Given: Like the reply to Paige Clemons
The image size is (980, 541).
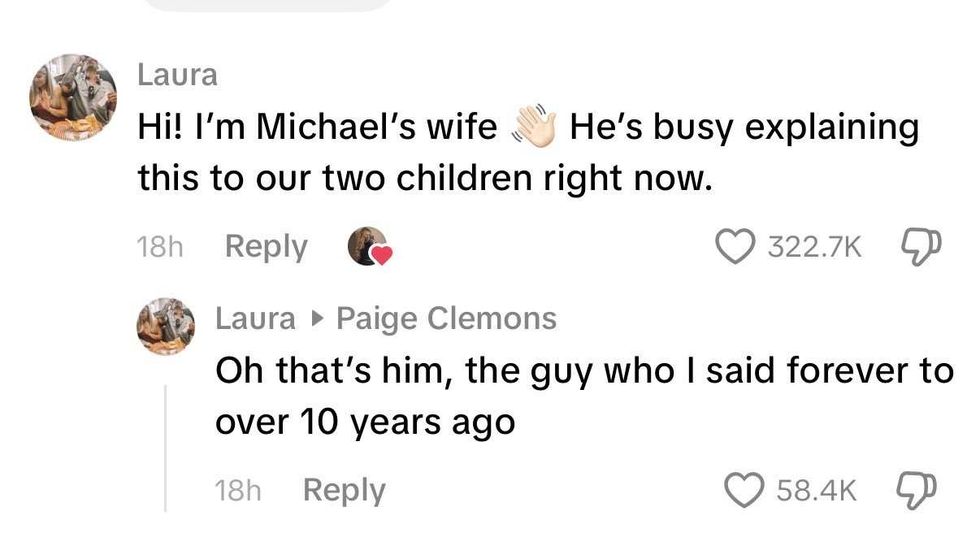Looking at the screenshot, I should pyautogui.click(x=741, y=490).
